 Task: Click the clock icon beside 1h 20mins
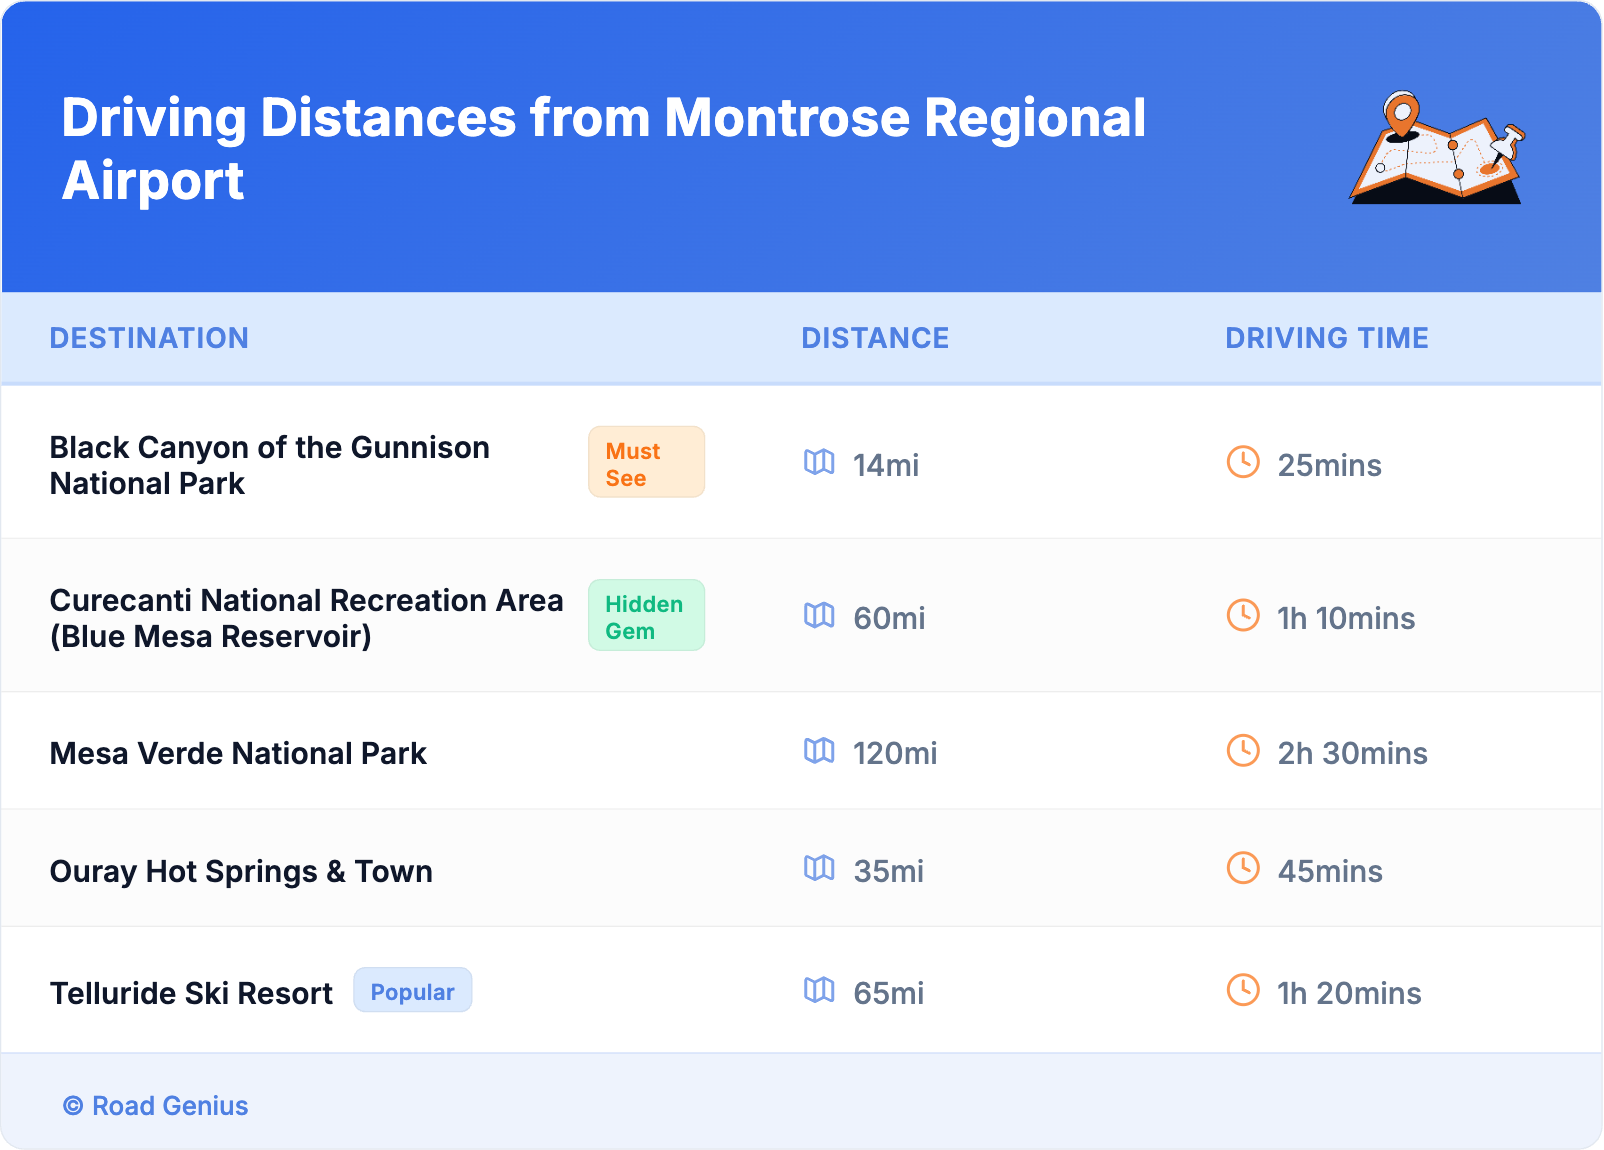(x=1243, y=990)
